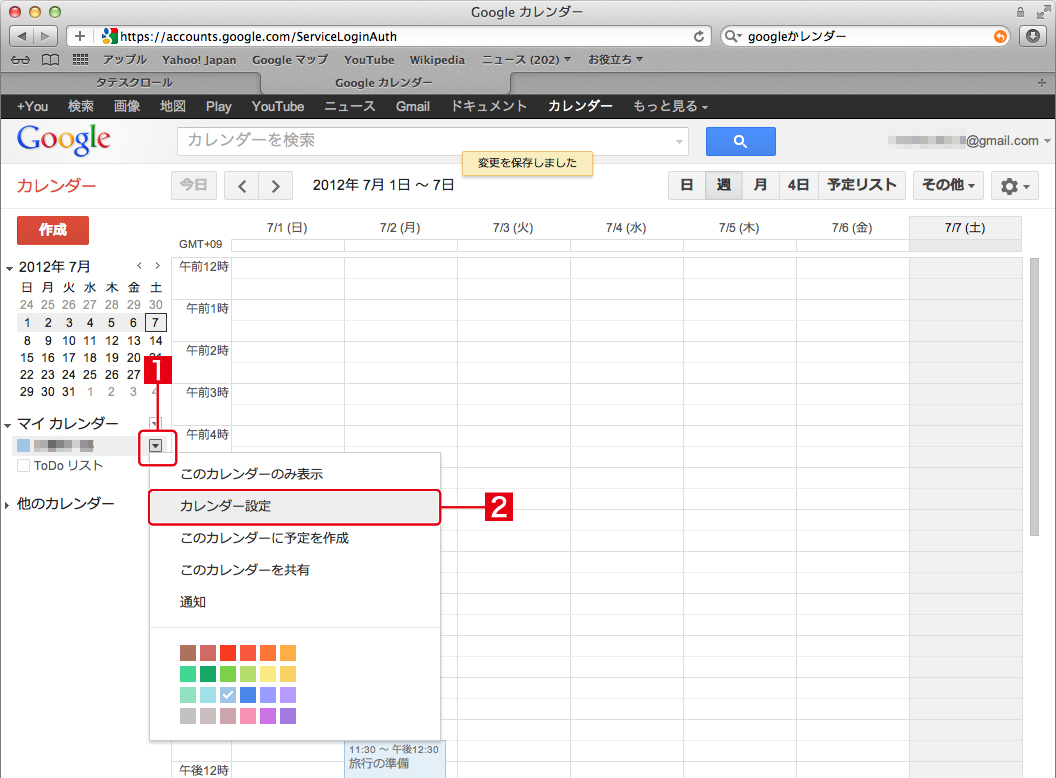Click the Google logo
The width and height of the screenshot is (1056, 778).
coord(63,139)
